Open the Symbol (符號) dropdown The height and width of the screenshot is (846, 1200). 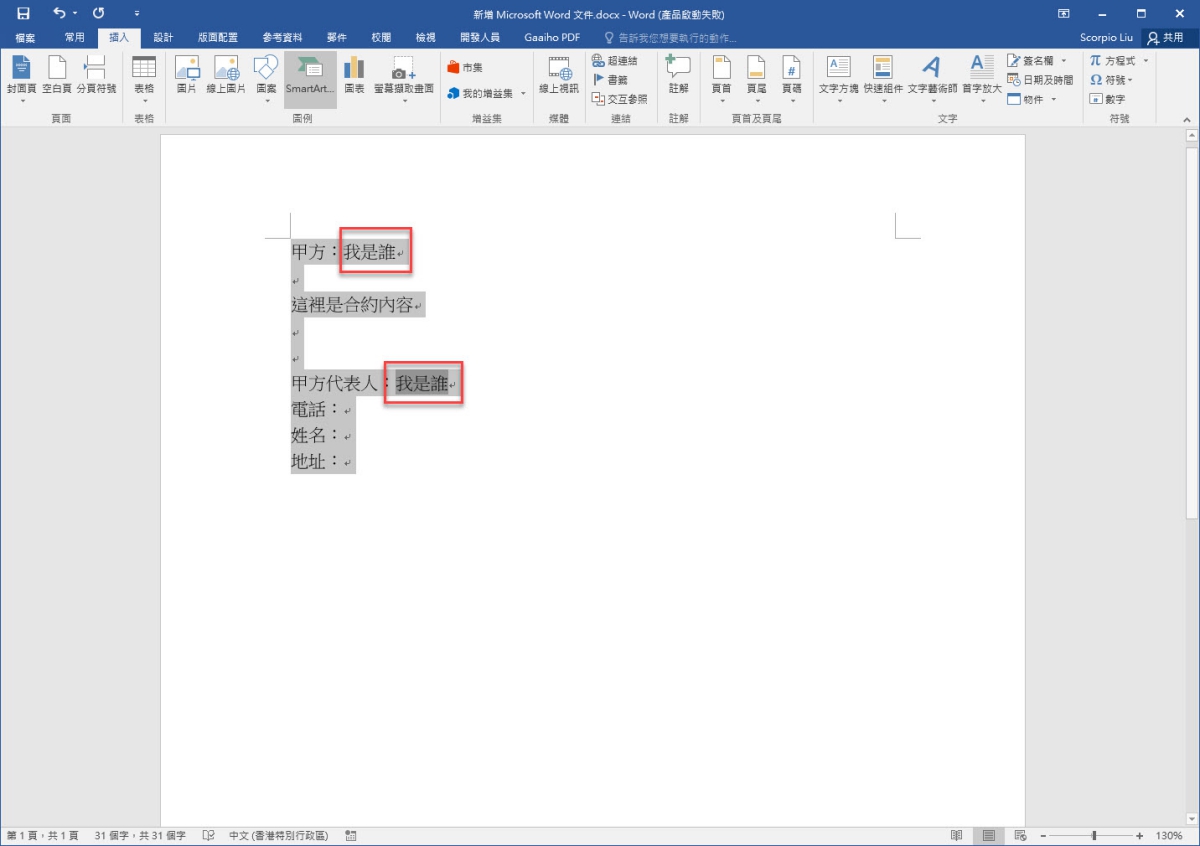[1111, 80]
